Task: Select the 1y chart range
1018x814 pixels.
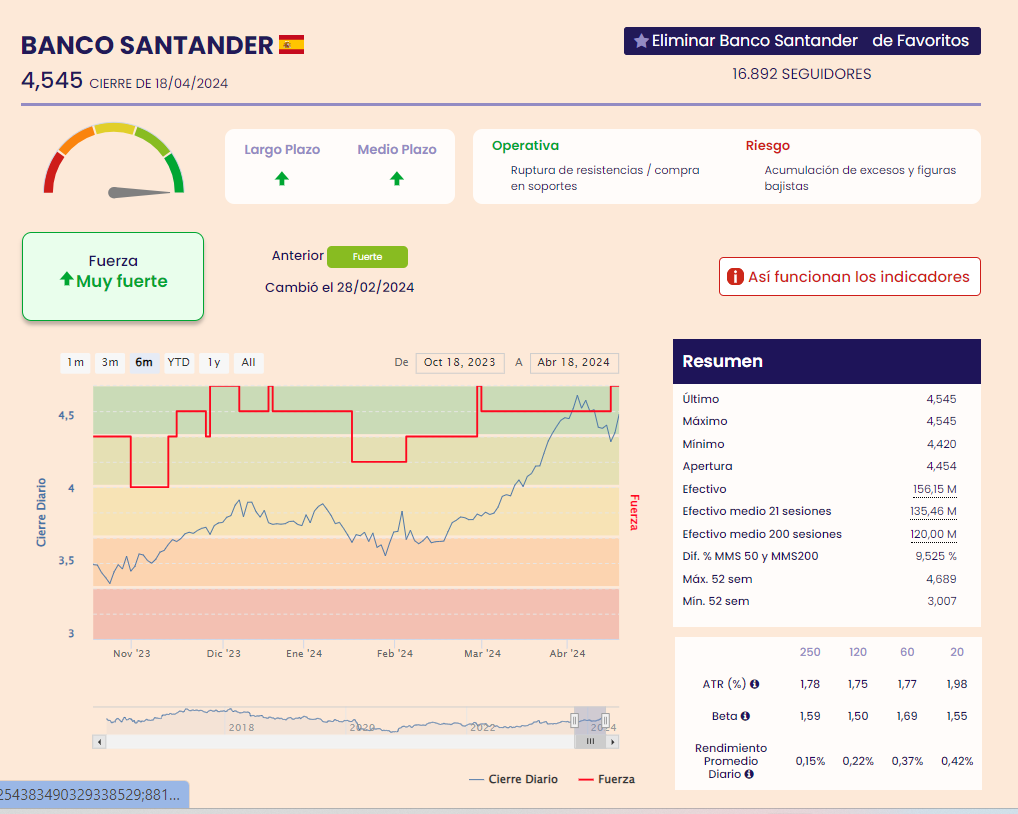Action: [214, 362]
